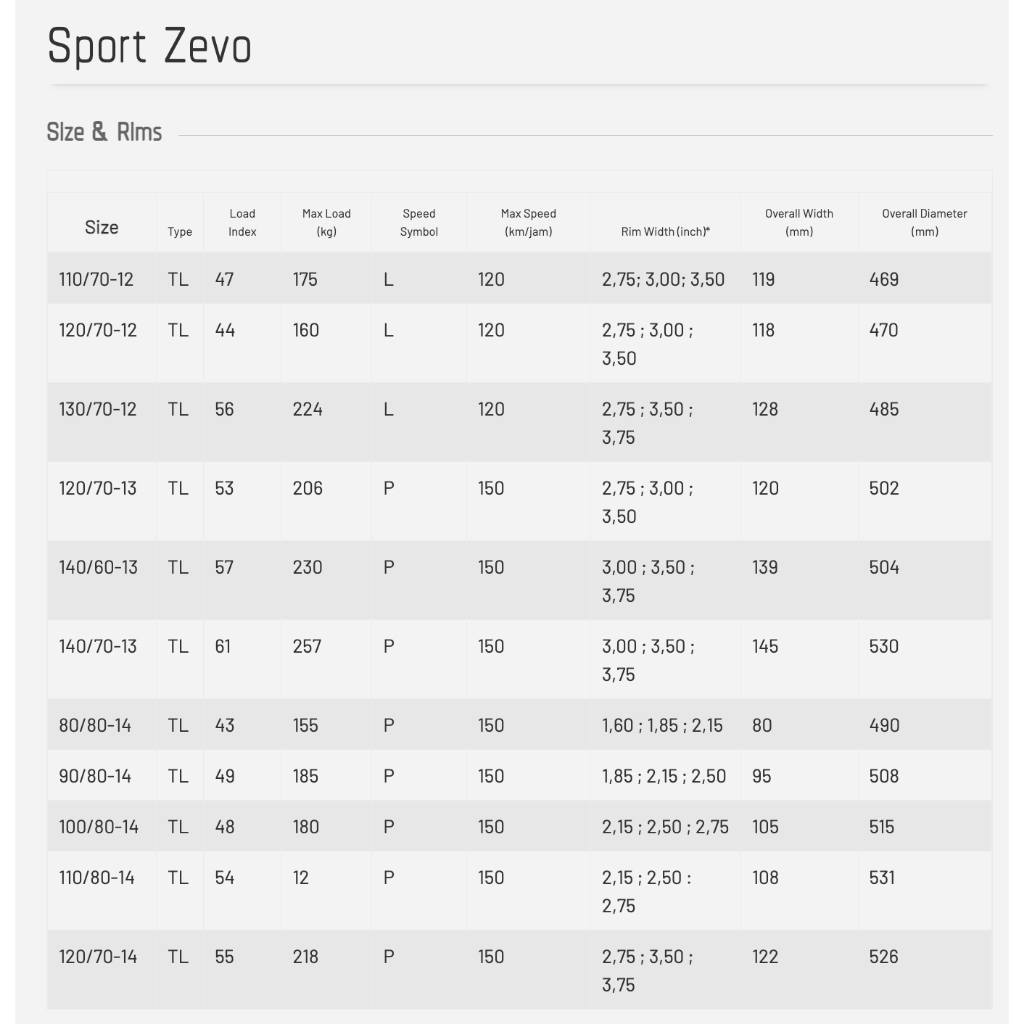The width and height of the screenshot is (1024, 1024).
Task: Click the Size column header
Action: (101, 227)
